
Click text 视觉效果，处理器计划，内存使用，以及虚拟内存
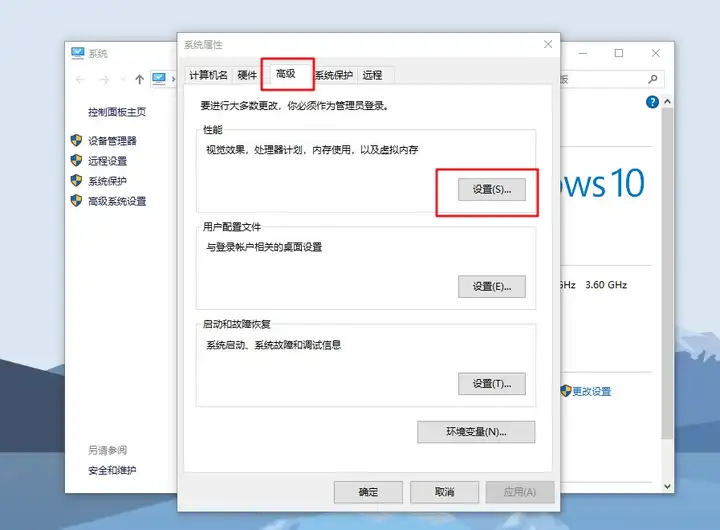click(312, 150)
